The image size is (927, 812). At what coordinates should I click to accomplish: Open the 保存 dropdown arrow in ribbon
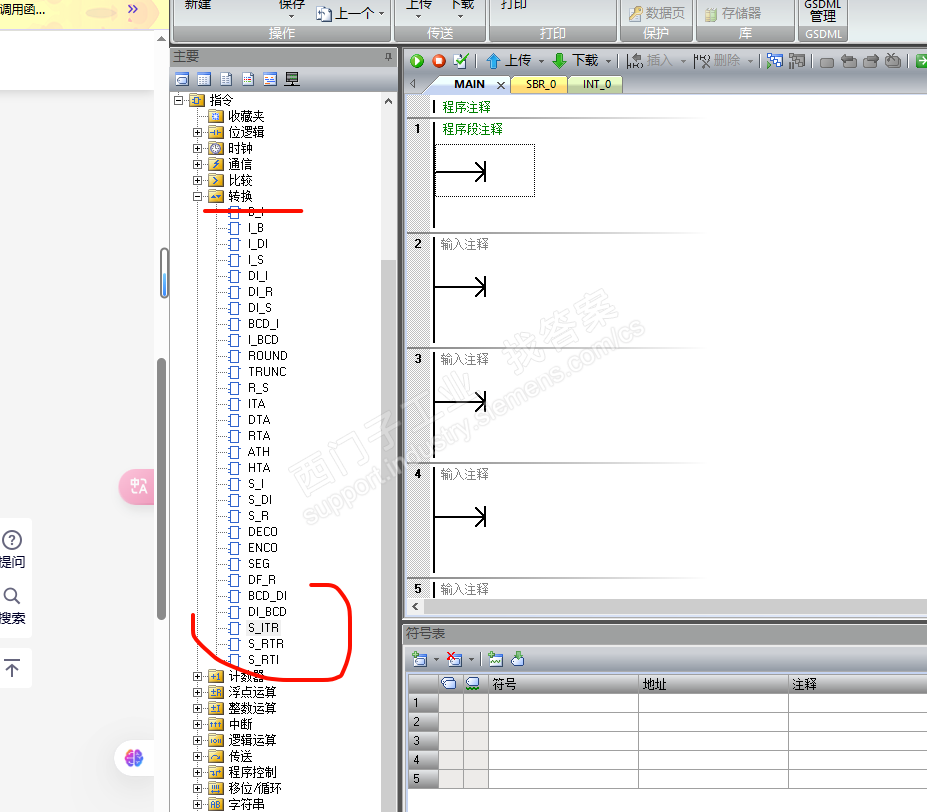pyautogui.click(x=291, y=17)
